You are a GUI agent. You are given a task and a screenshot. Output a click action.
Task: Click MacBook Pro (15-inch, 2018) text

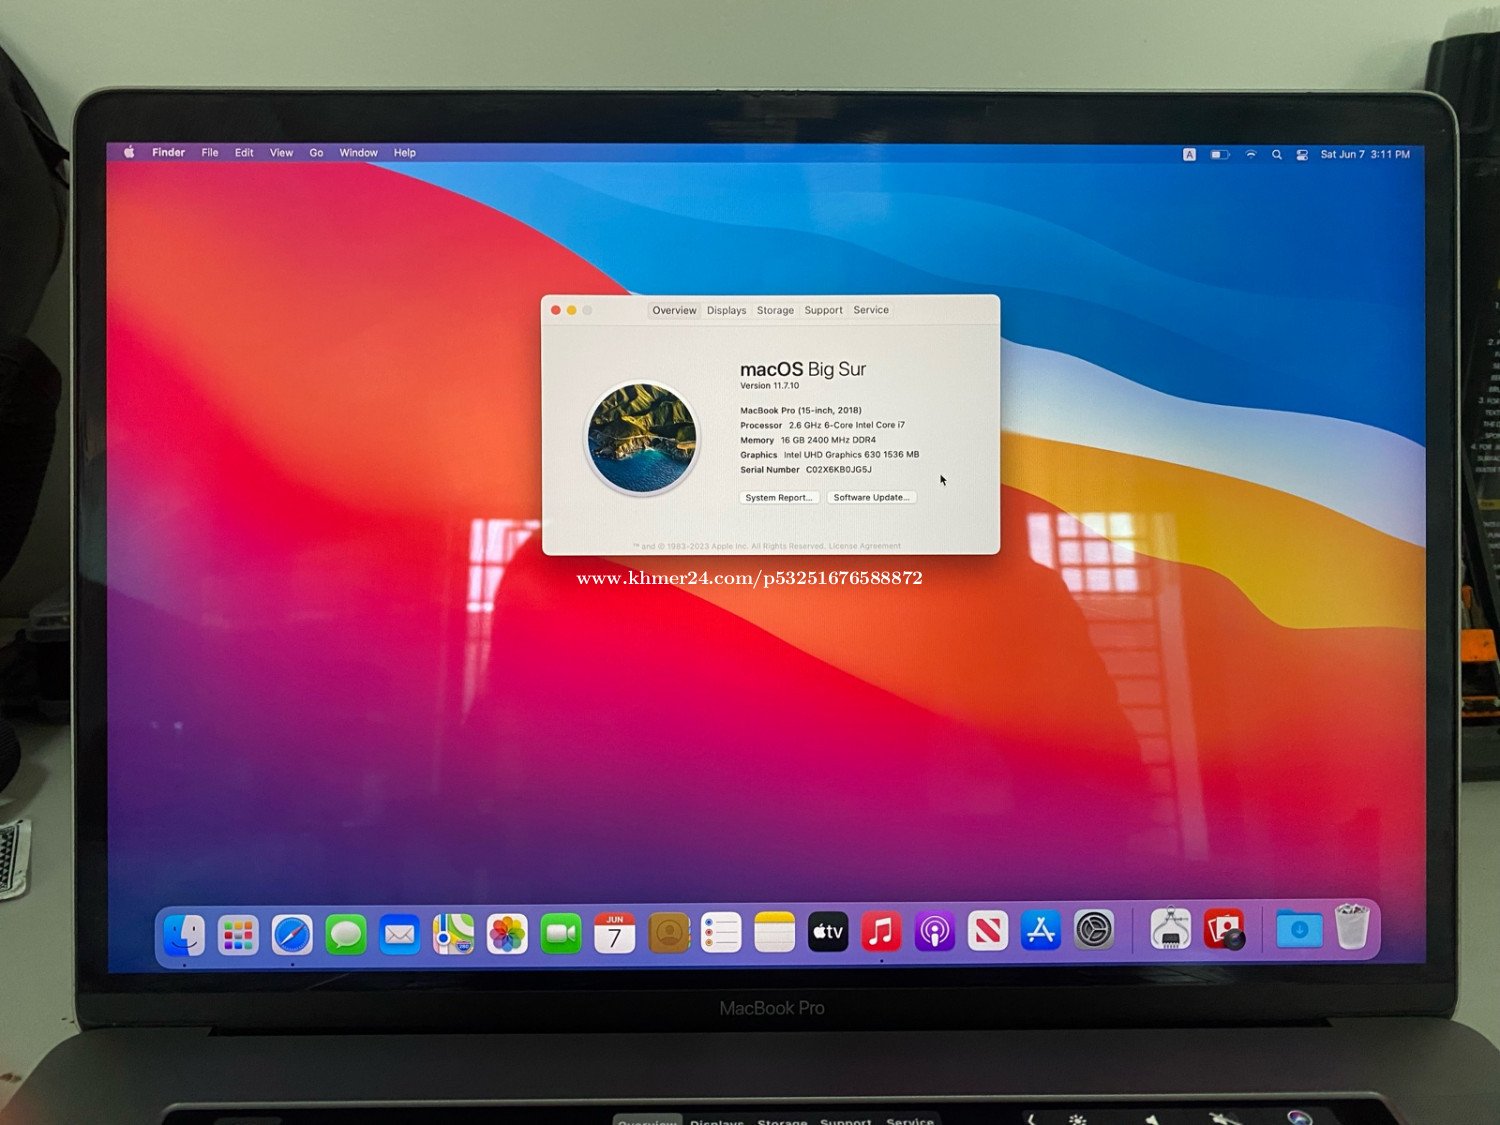800,410
